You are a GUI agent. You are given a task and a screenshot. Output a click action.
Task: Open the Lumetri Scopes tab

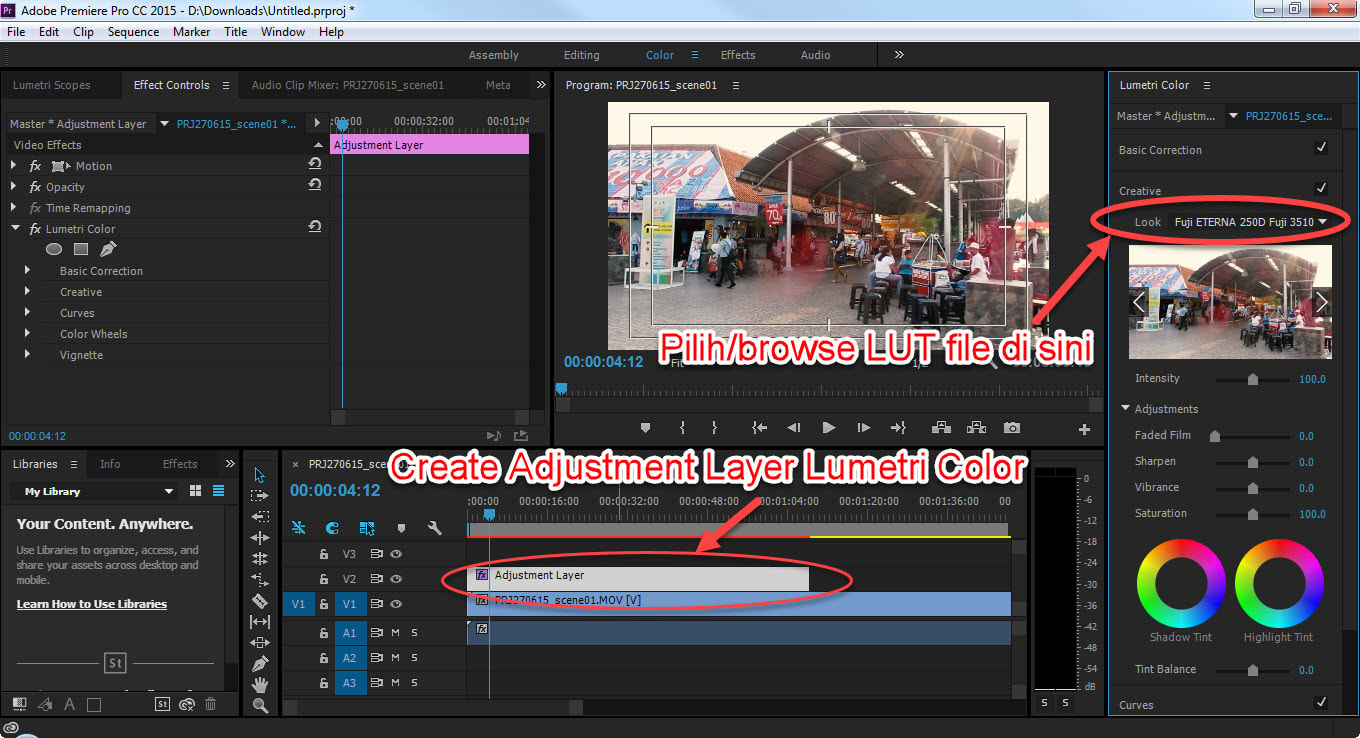pos(52,85)
